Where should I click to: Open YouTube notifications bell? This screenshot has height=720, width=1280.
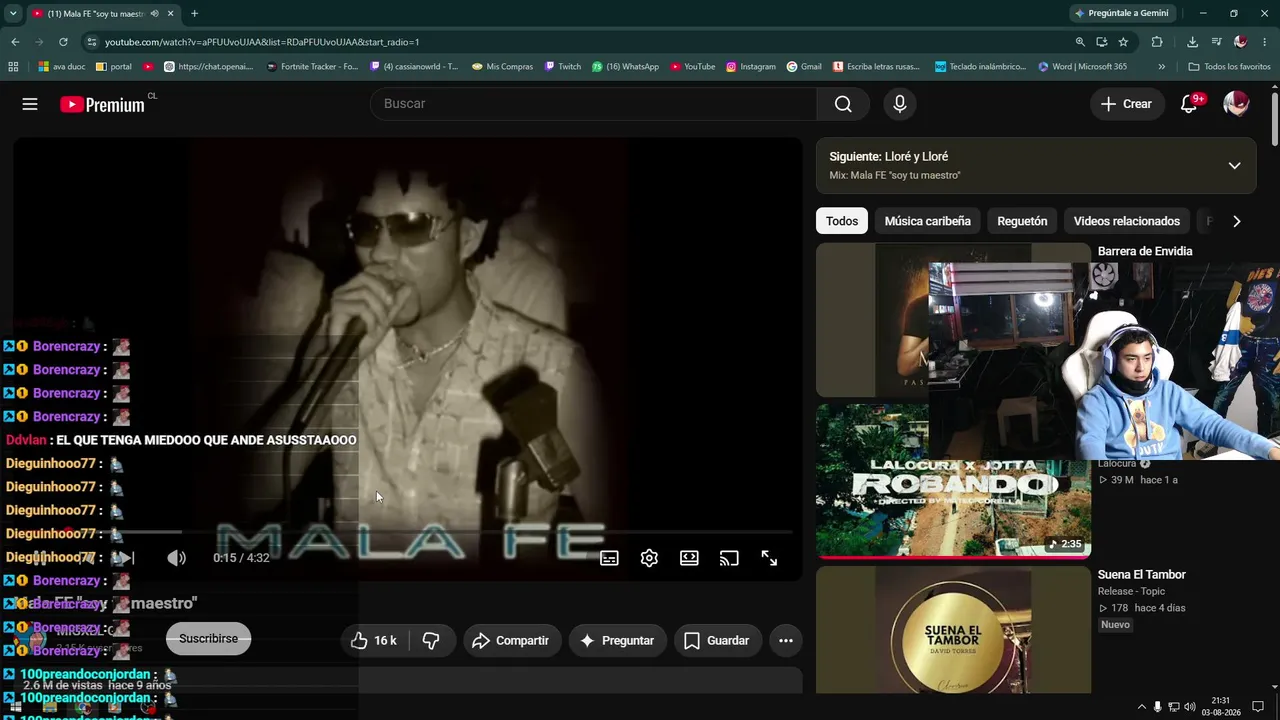pos(1189,104)
